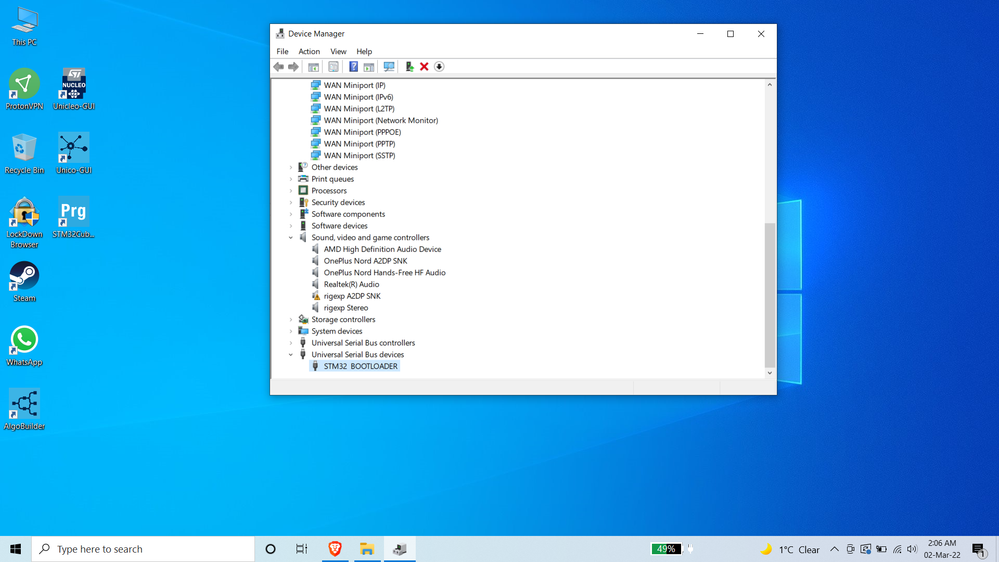This screenshot has height=562, width=999.
Task: Open the notification center icon
Action: click(x=980, y=549)
